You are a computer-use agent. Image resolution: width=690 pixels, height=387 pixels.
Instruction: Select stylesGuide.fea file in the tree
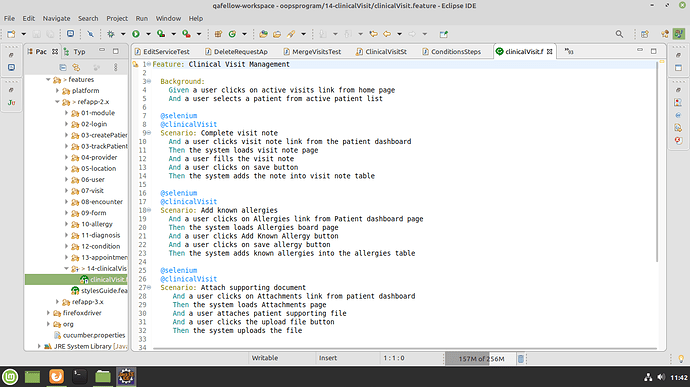point(99,291)
